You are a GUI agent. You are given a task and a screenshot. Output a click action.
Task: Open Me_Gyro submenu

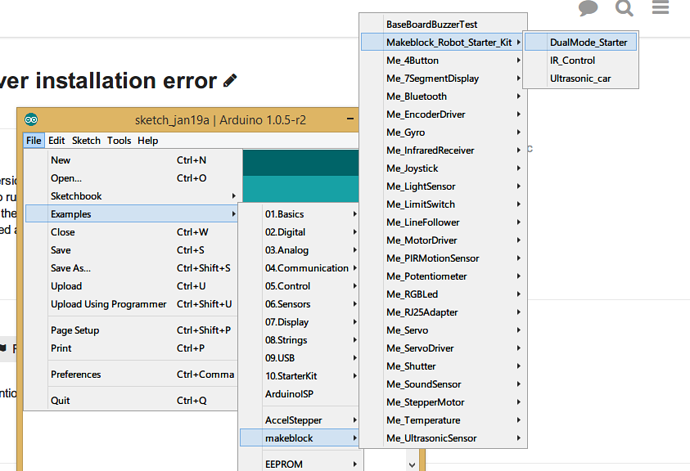(x=443, y=132)
